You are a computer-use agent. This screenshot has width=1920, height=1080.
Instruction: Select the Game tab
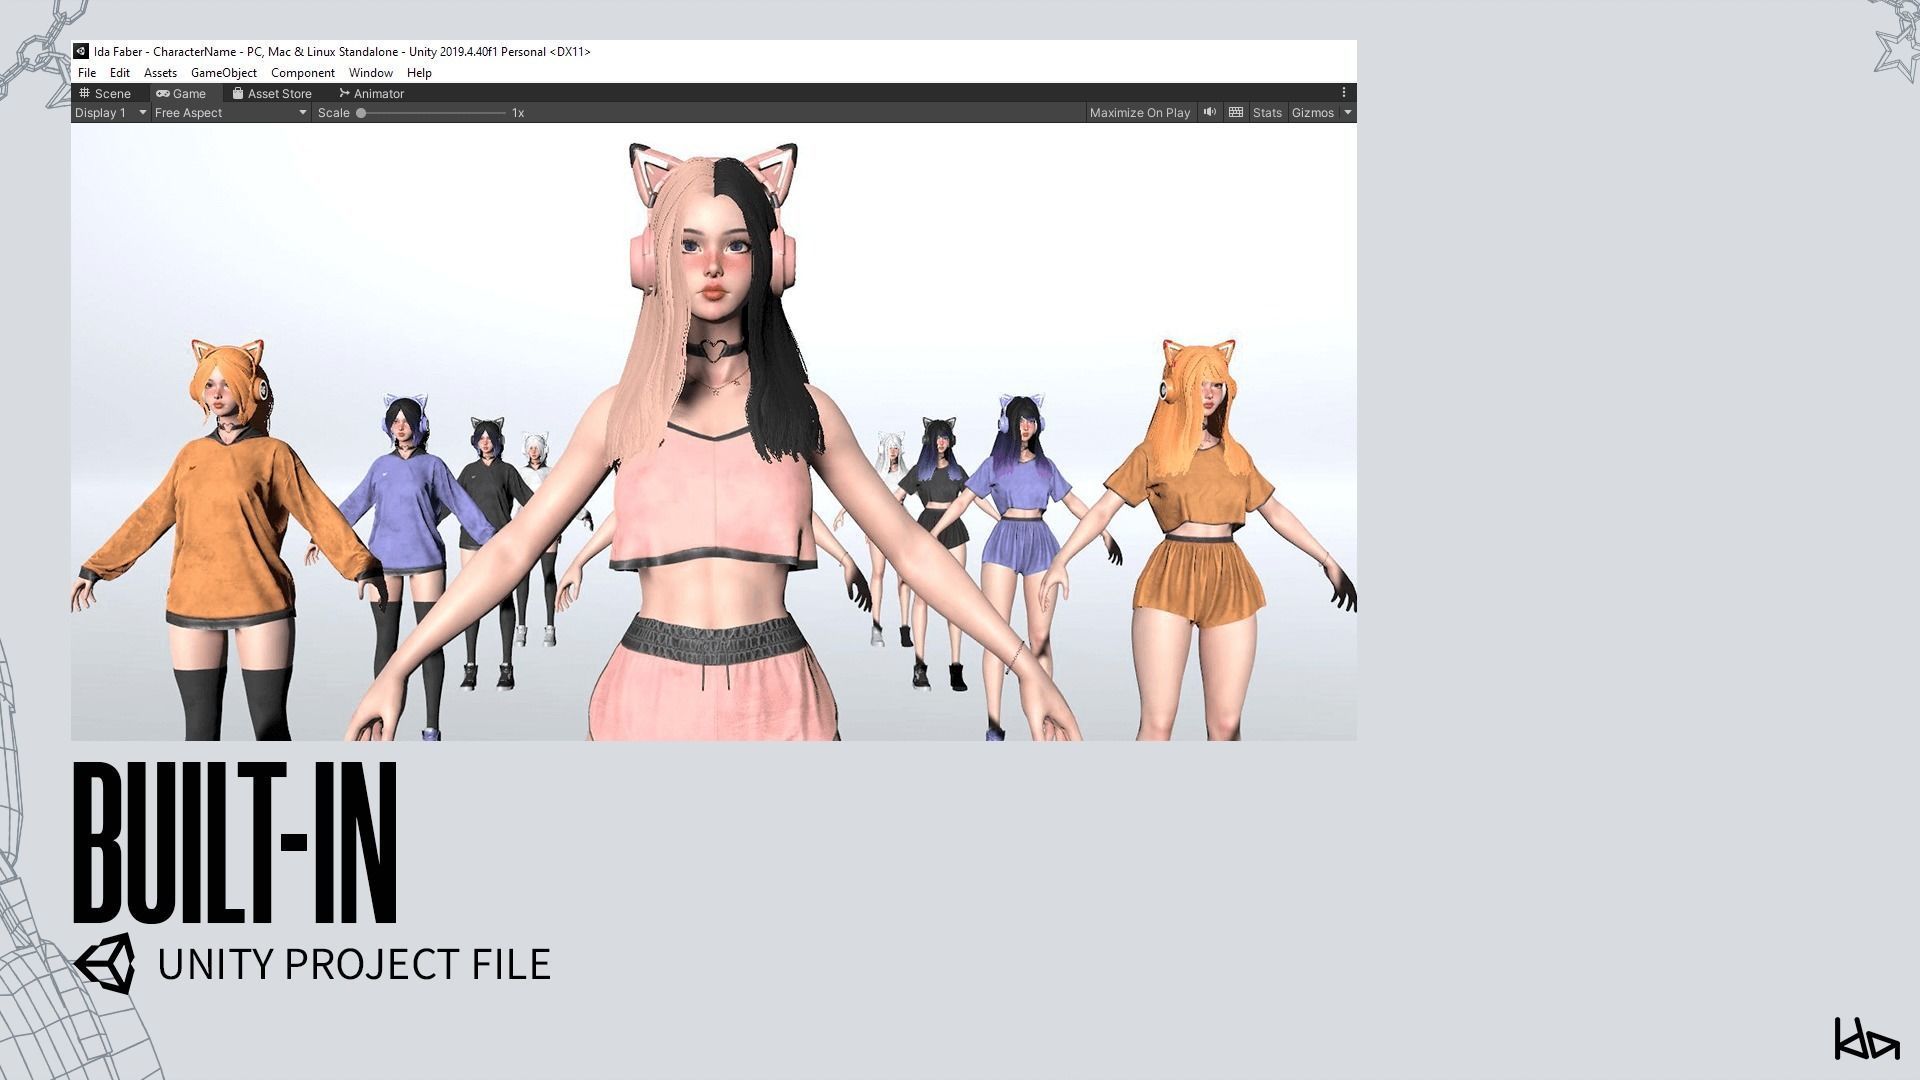(181, 93)
